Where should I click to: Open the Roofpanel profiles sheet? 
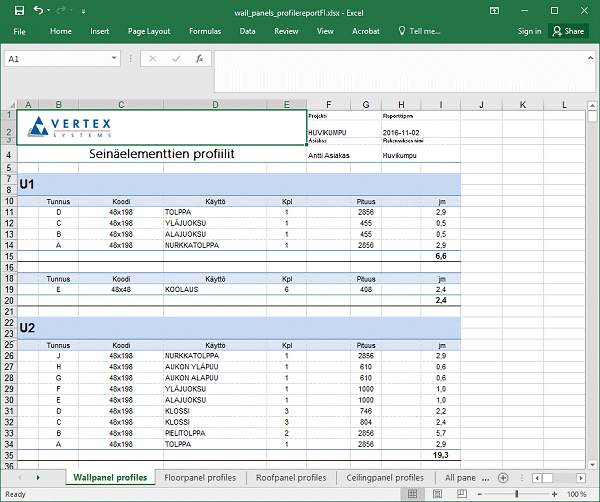click(291, 478)
